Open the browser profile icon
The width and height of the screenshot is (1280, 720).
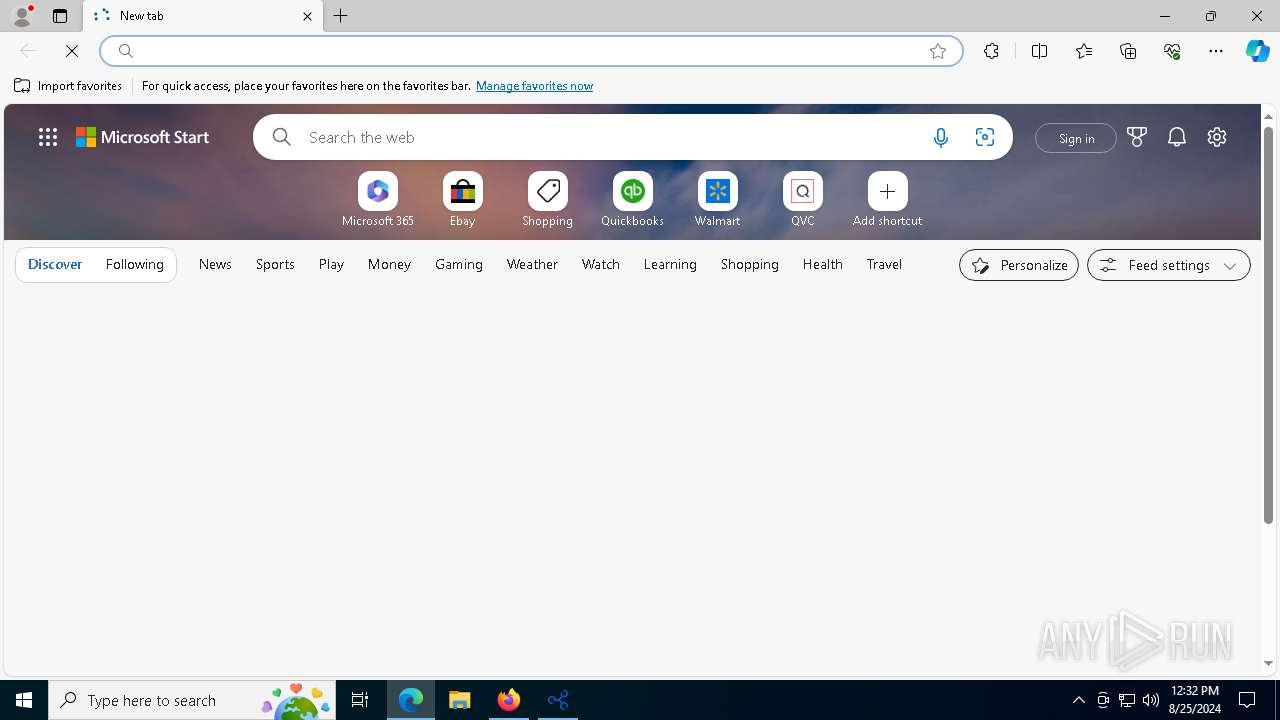(22, 16)
